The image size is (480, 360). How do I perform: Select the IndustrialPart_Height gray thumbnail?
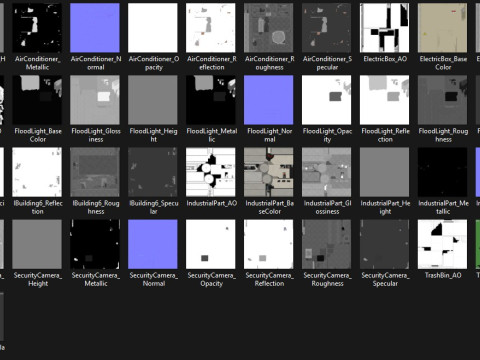385,172
